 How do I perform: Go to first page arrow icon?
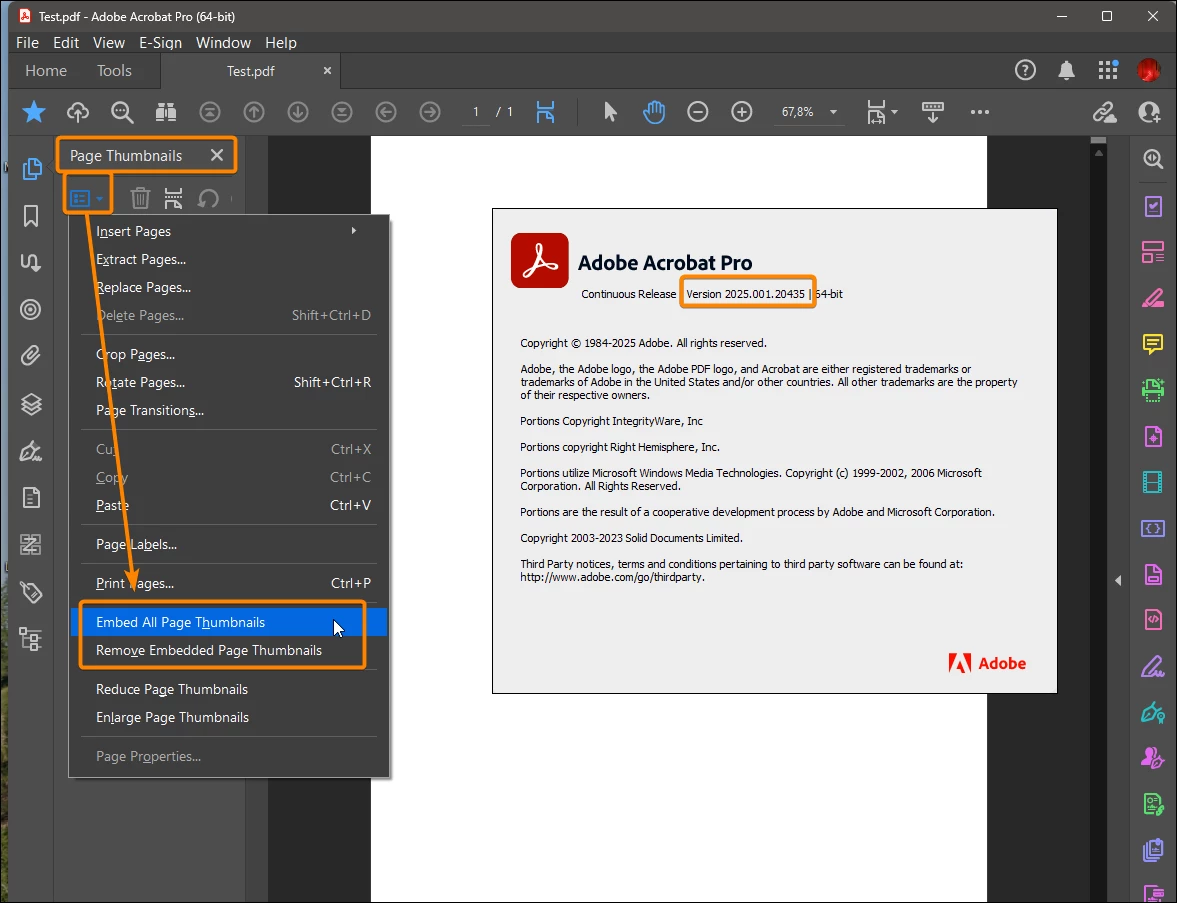click(x=209, y=112)
